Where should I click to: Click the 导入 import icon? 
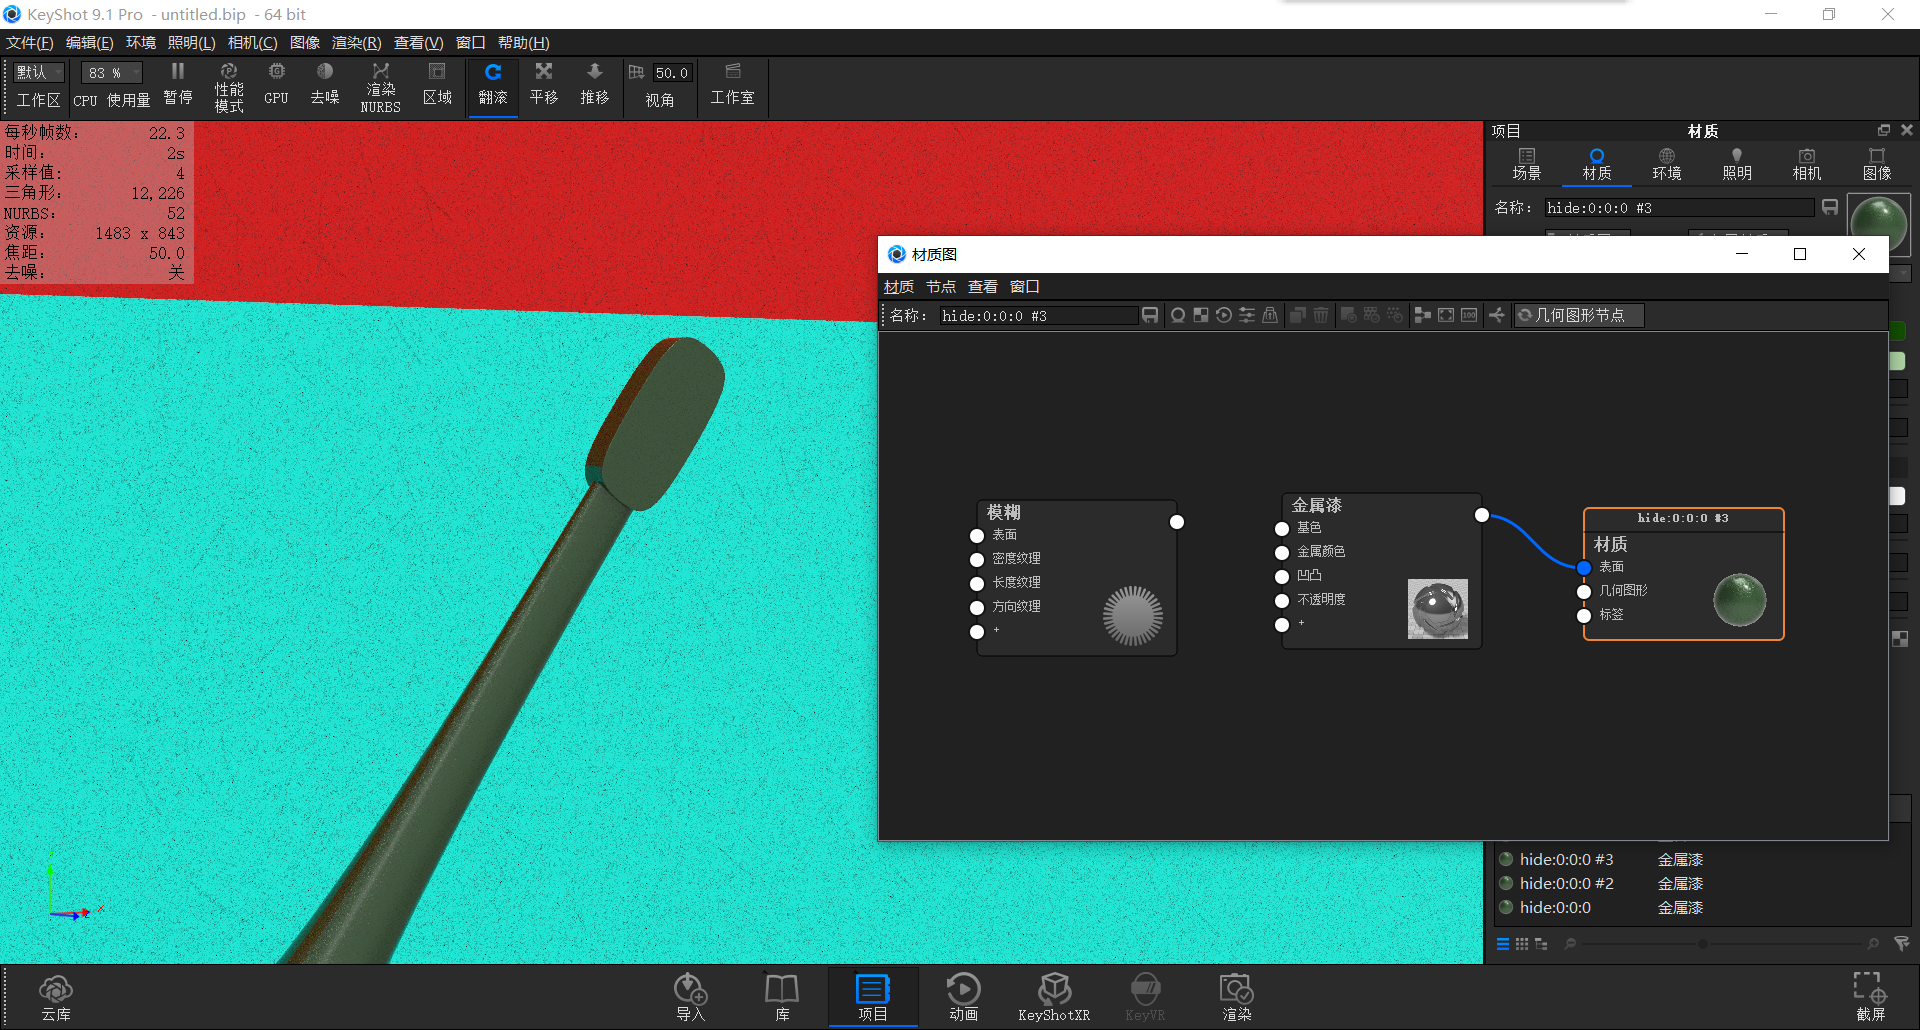click(x=690, y=996)
